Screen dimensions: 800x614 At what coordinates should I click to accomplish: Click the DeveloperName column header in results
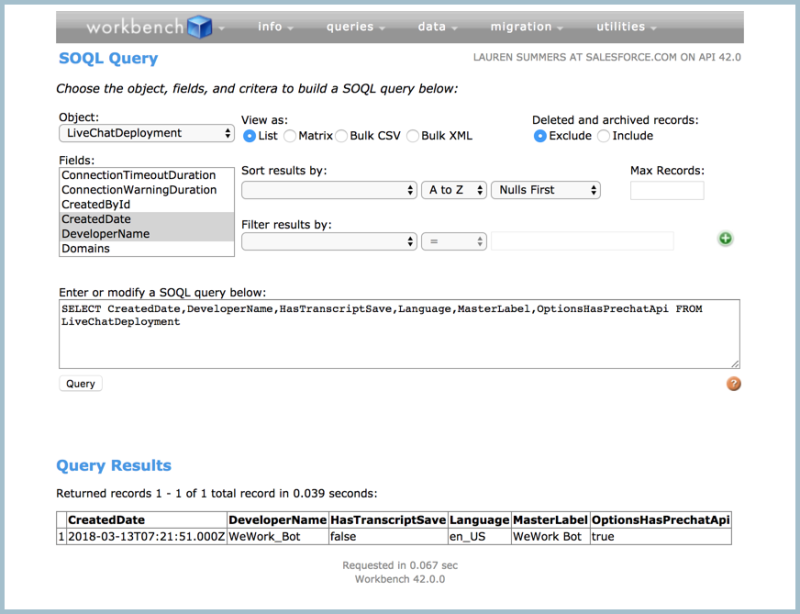[x=278, y=520]
